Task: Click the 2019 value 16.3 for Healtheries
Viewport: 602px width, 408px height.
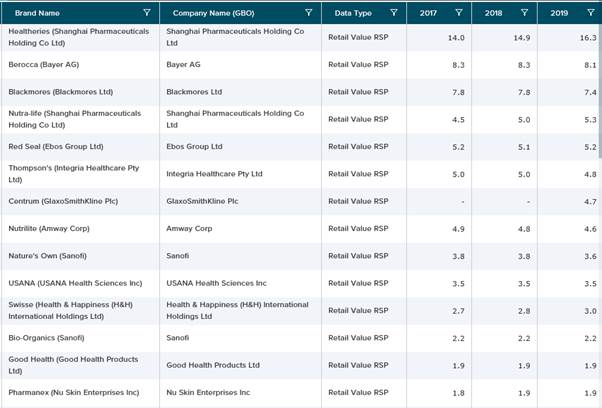Action: [x=588, y=38]
